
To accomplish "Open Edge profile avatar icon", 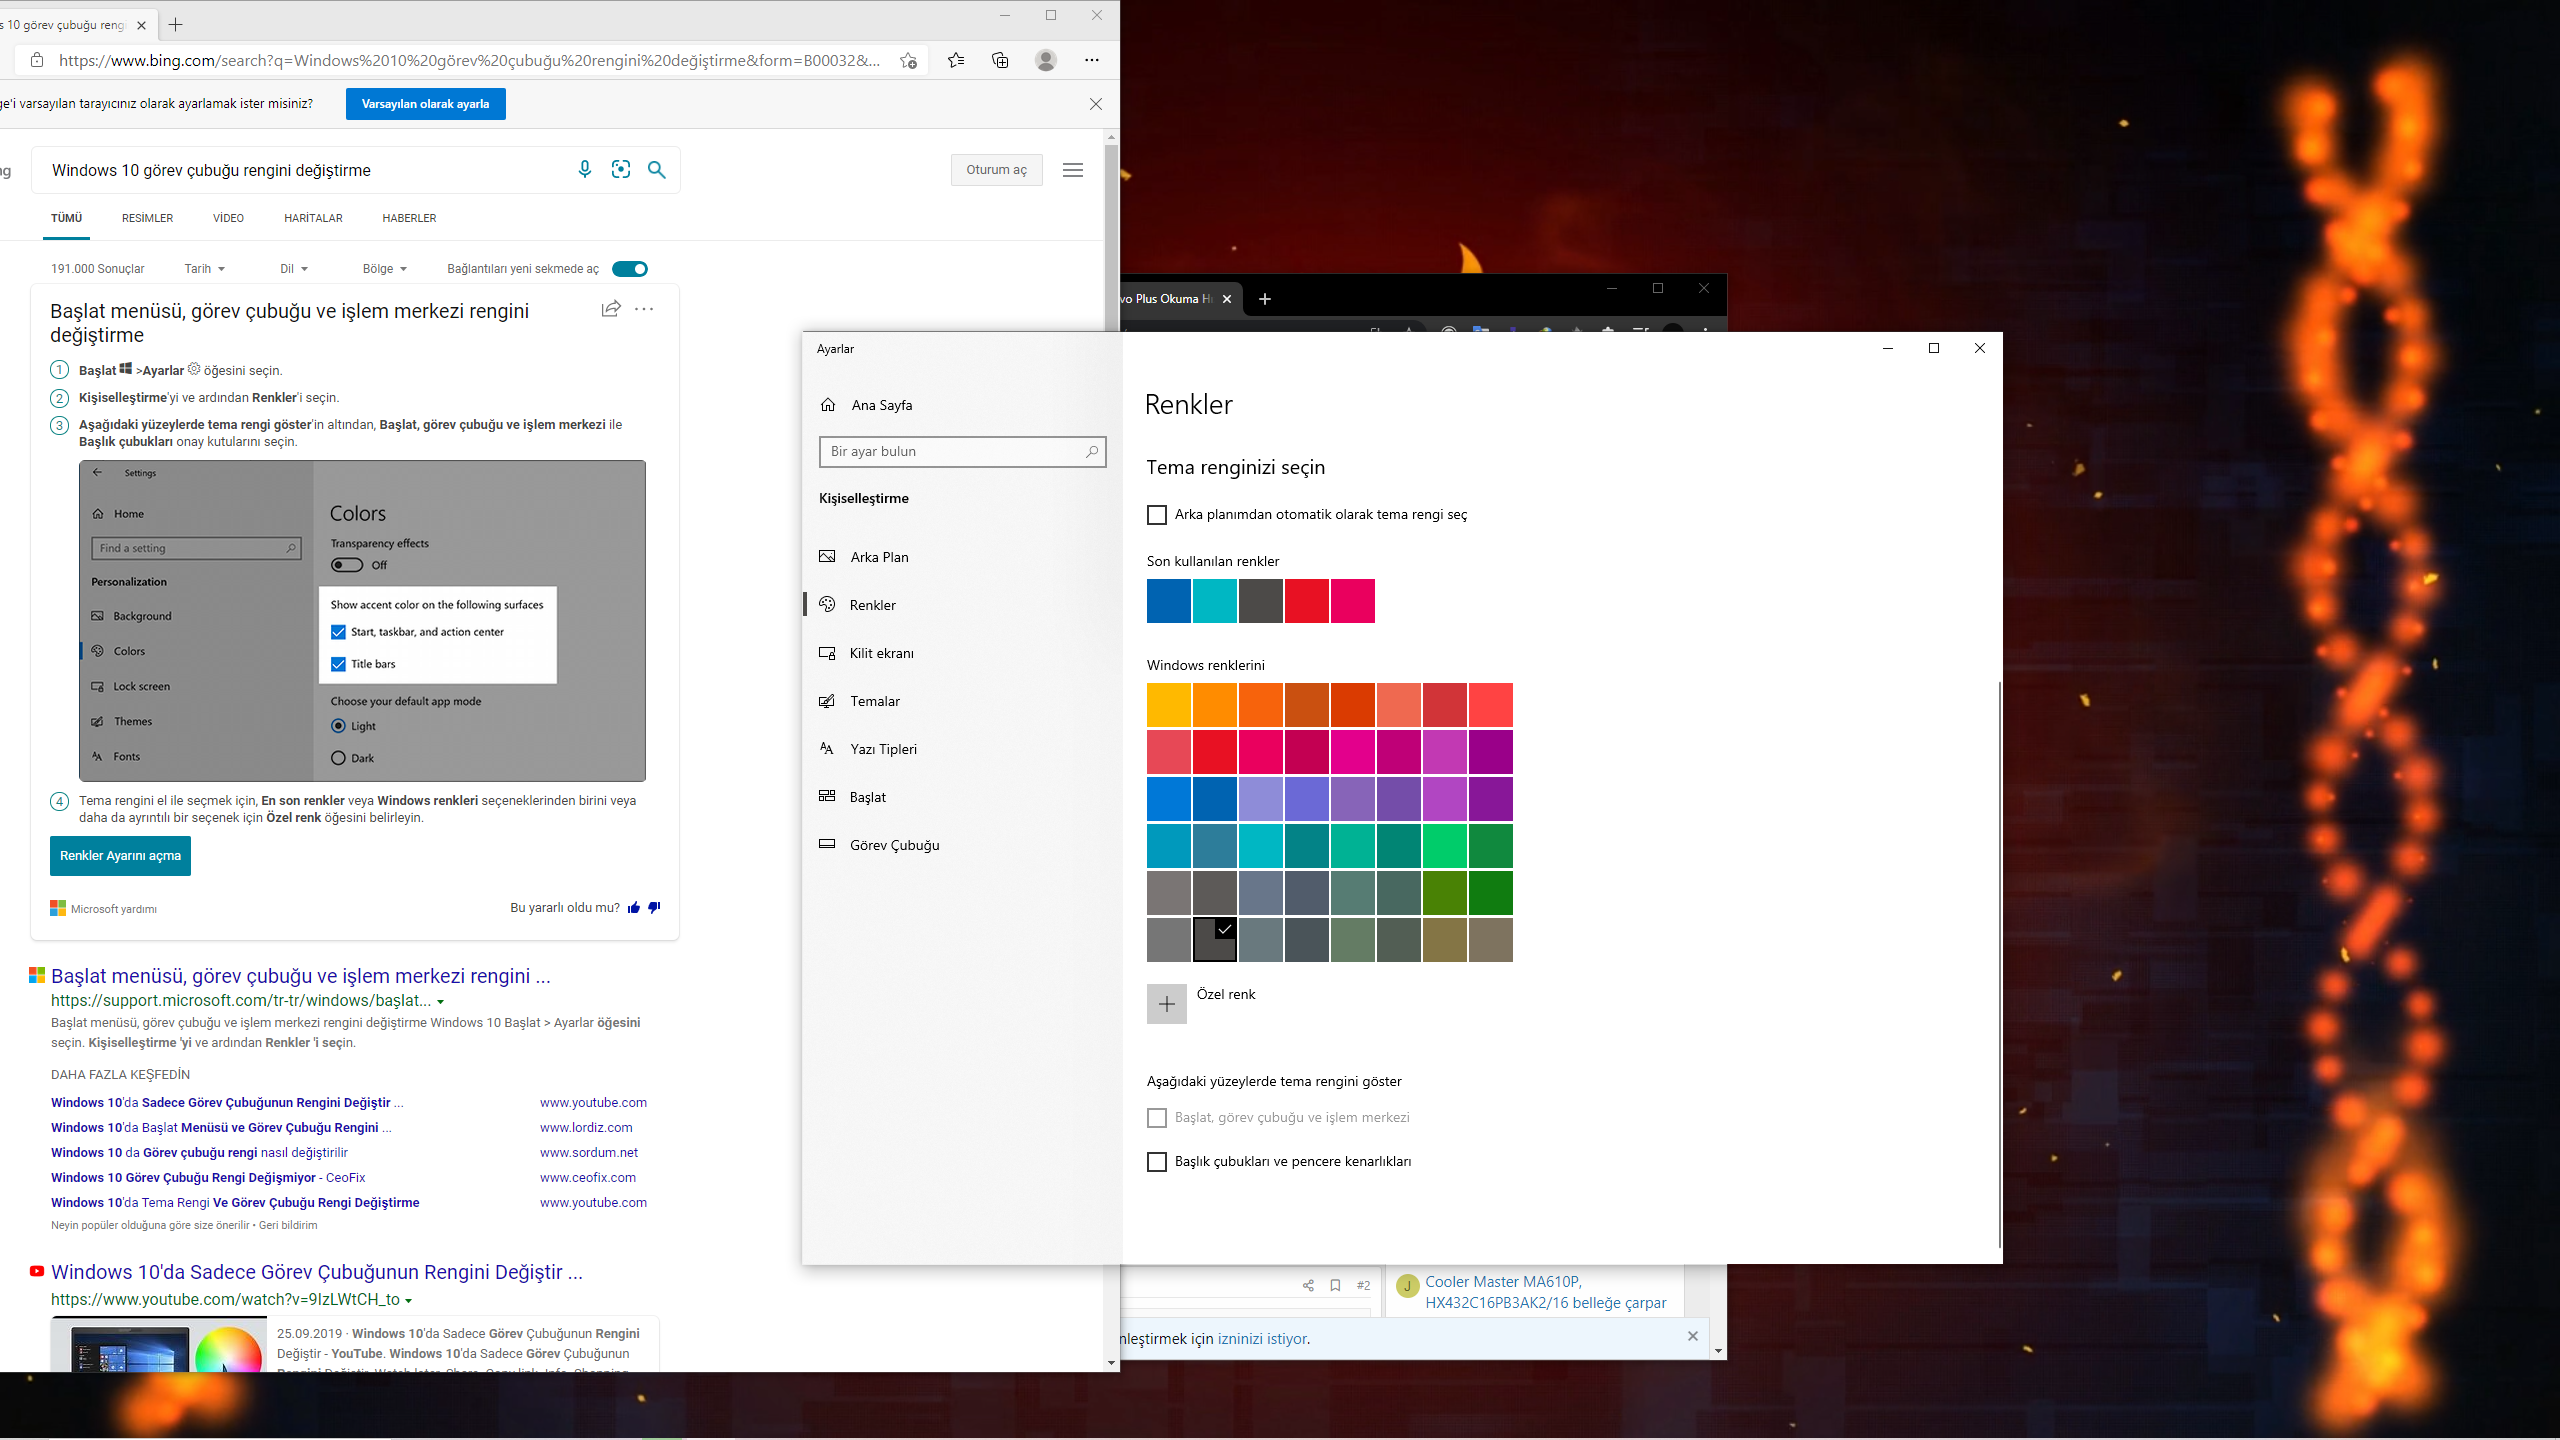I will [x=1046, y=60].
